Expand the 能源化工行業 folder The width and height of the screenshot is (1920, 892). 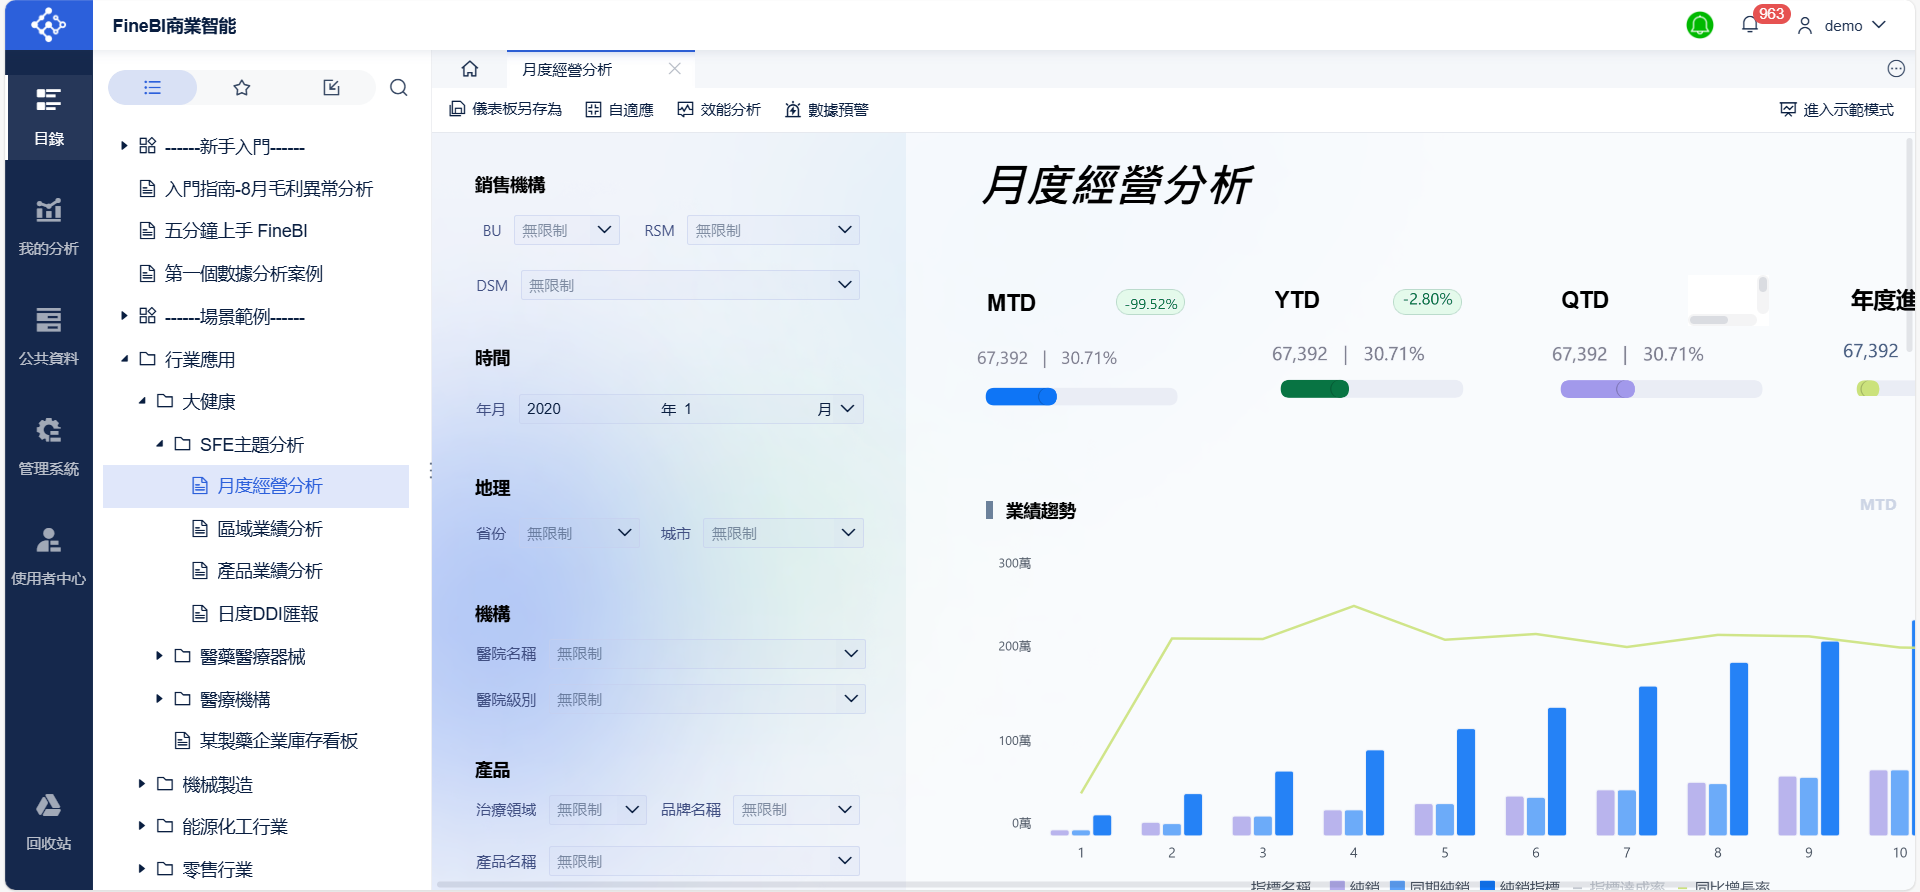pos(142,826)
